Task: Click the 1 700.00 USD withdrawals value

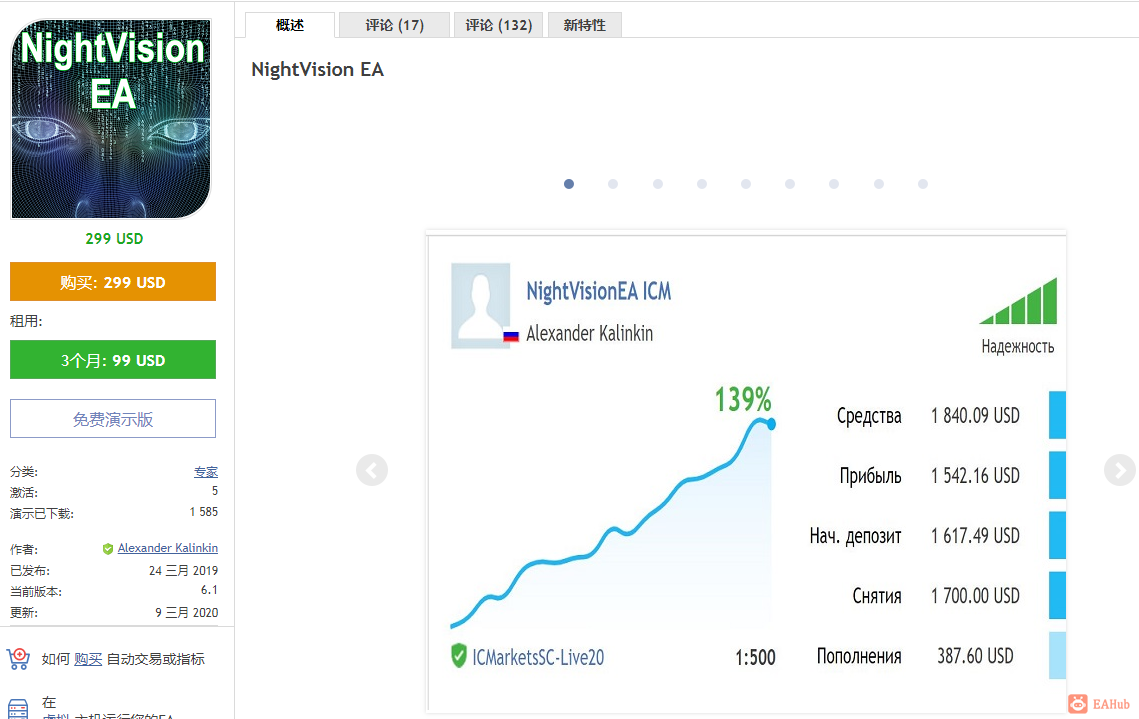Action: 975,596
